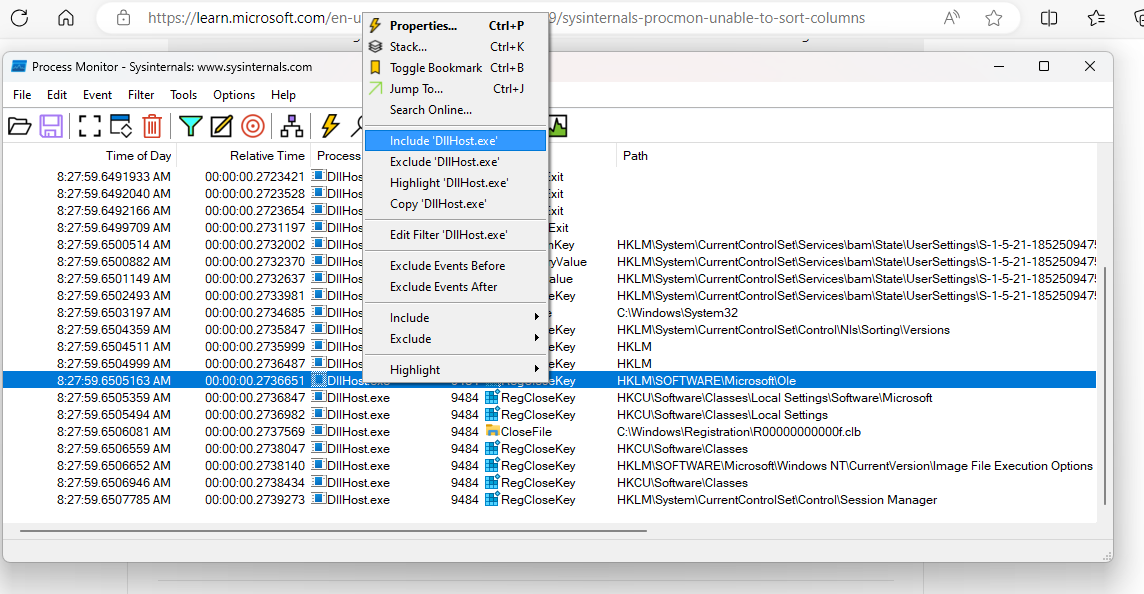This screenshot has width=1144, height=594.
Task: Select Exclude Events After
Action: (455, 287)
